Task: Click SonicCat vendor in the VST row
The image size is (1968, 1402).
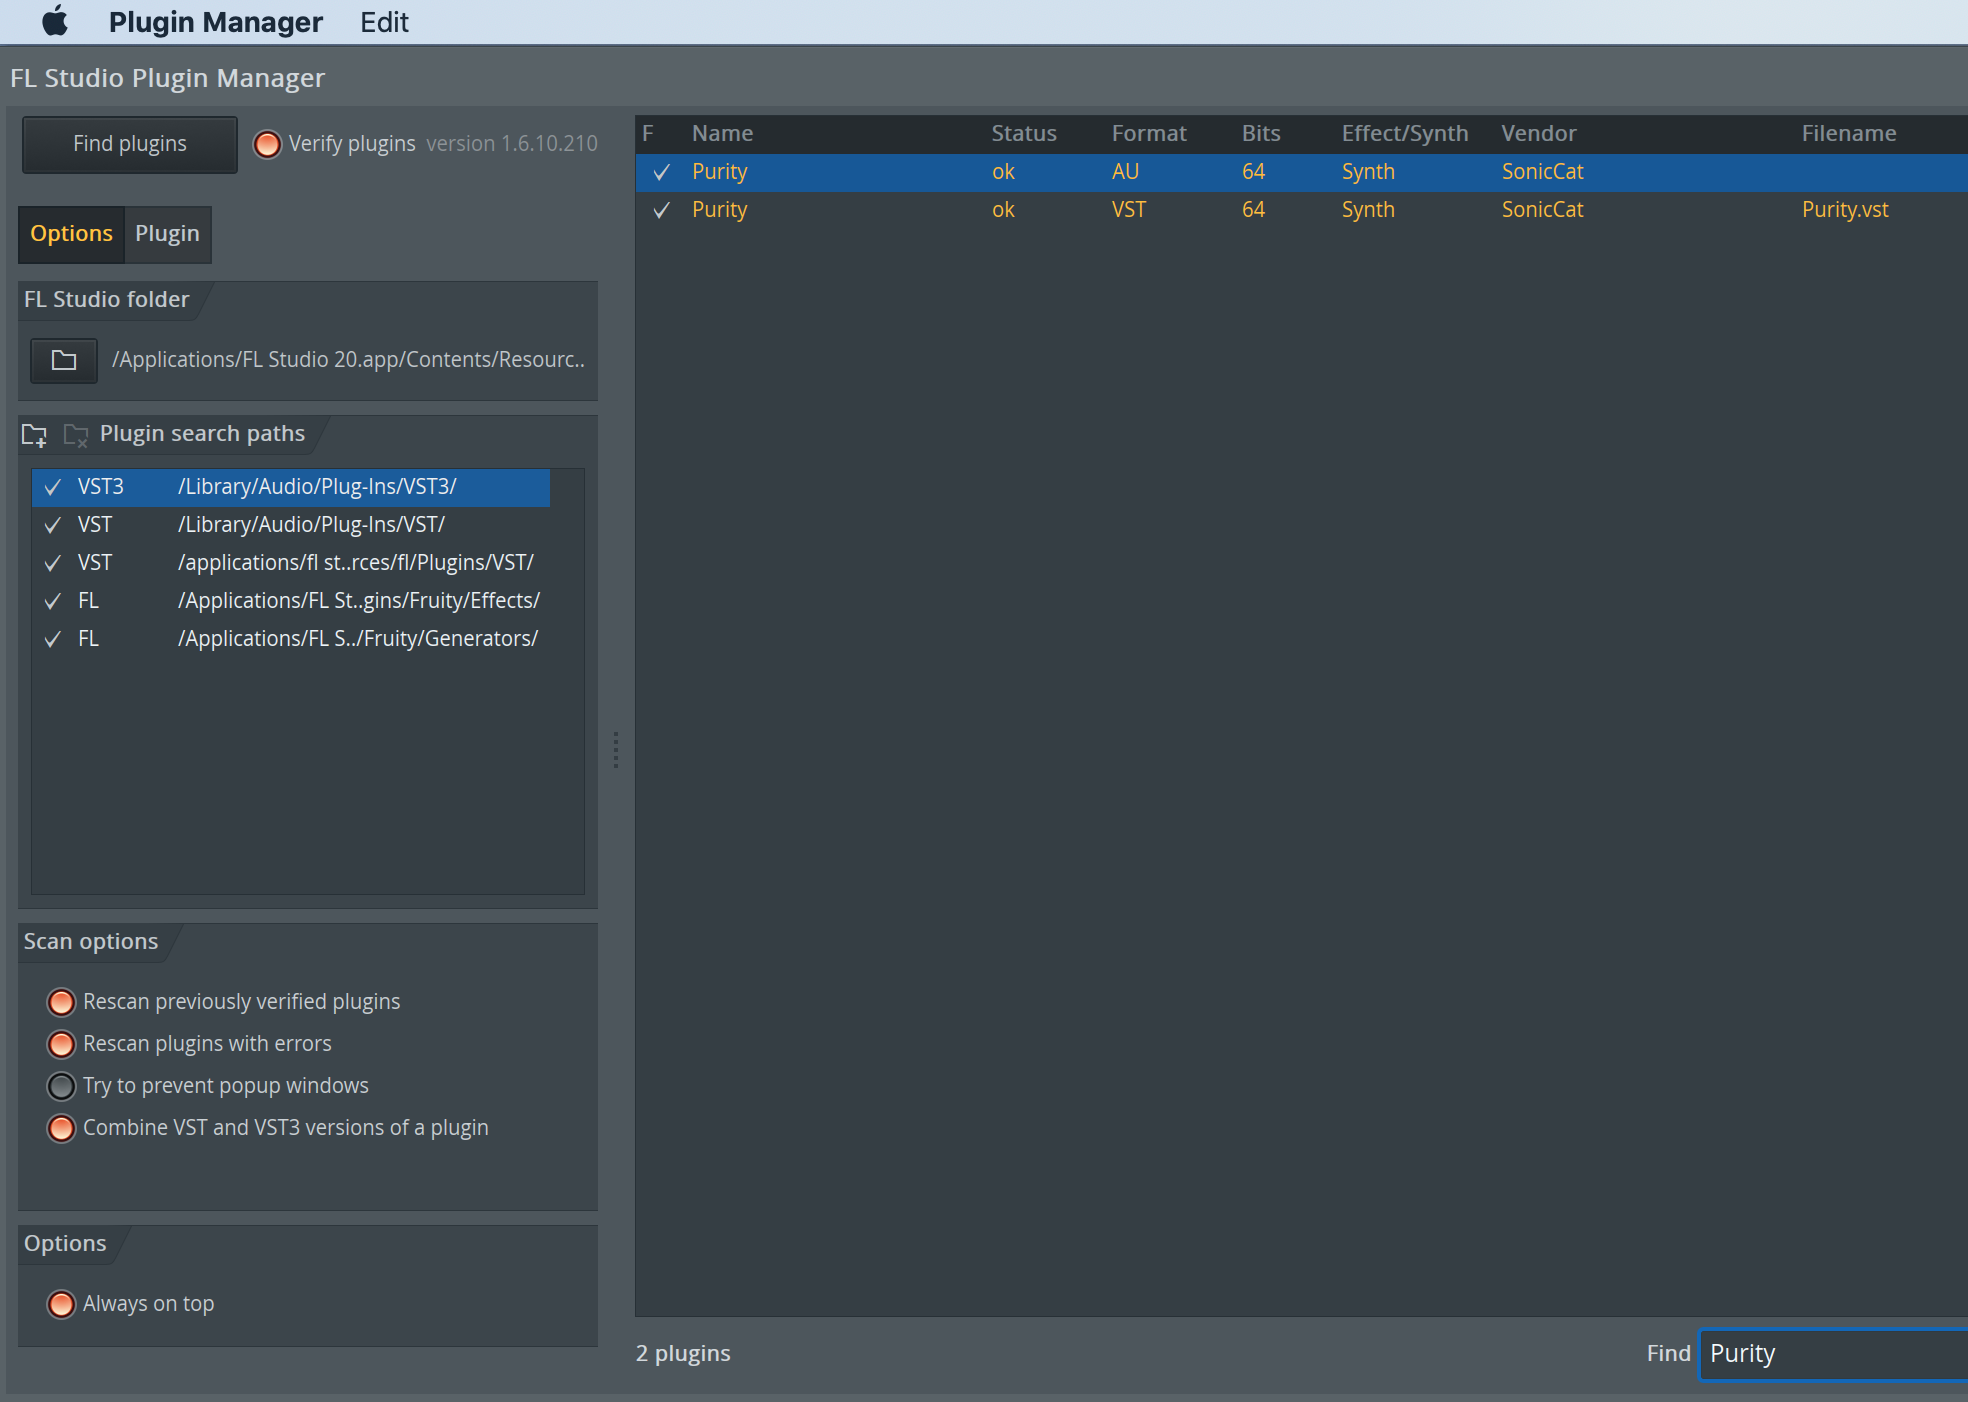Action: [1542, 210]
